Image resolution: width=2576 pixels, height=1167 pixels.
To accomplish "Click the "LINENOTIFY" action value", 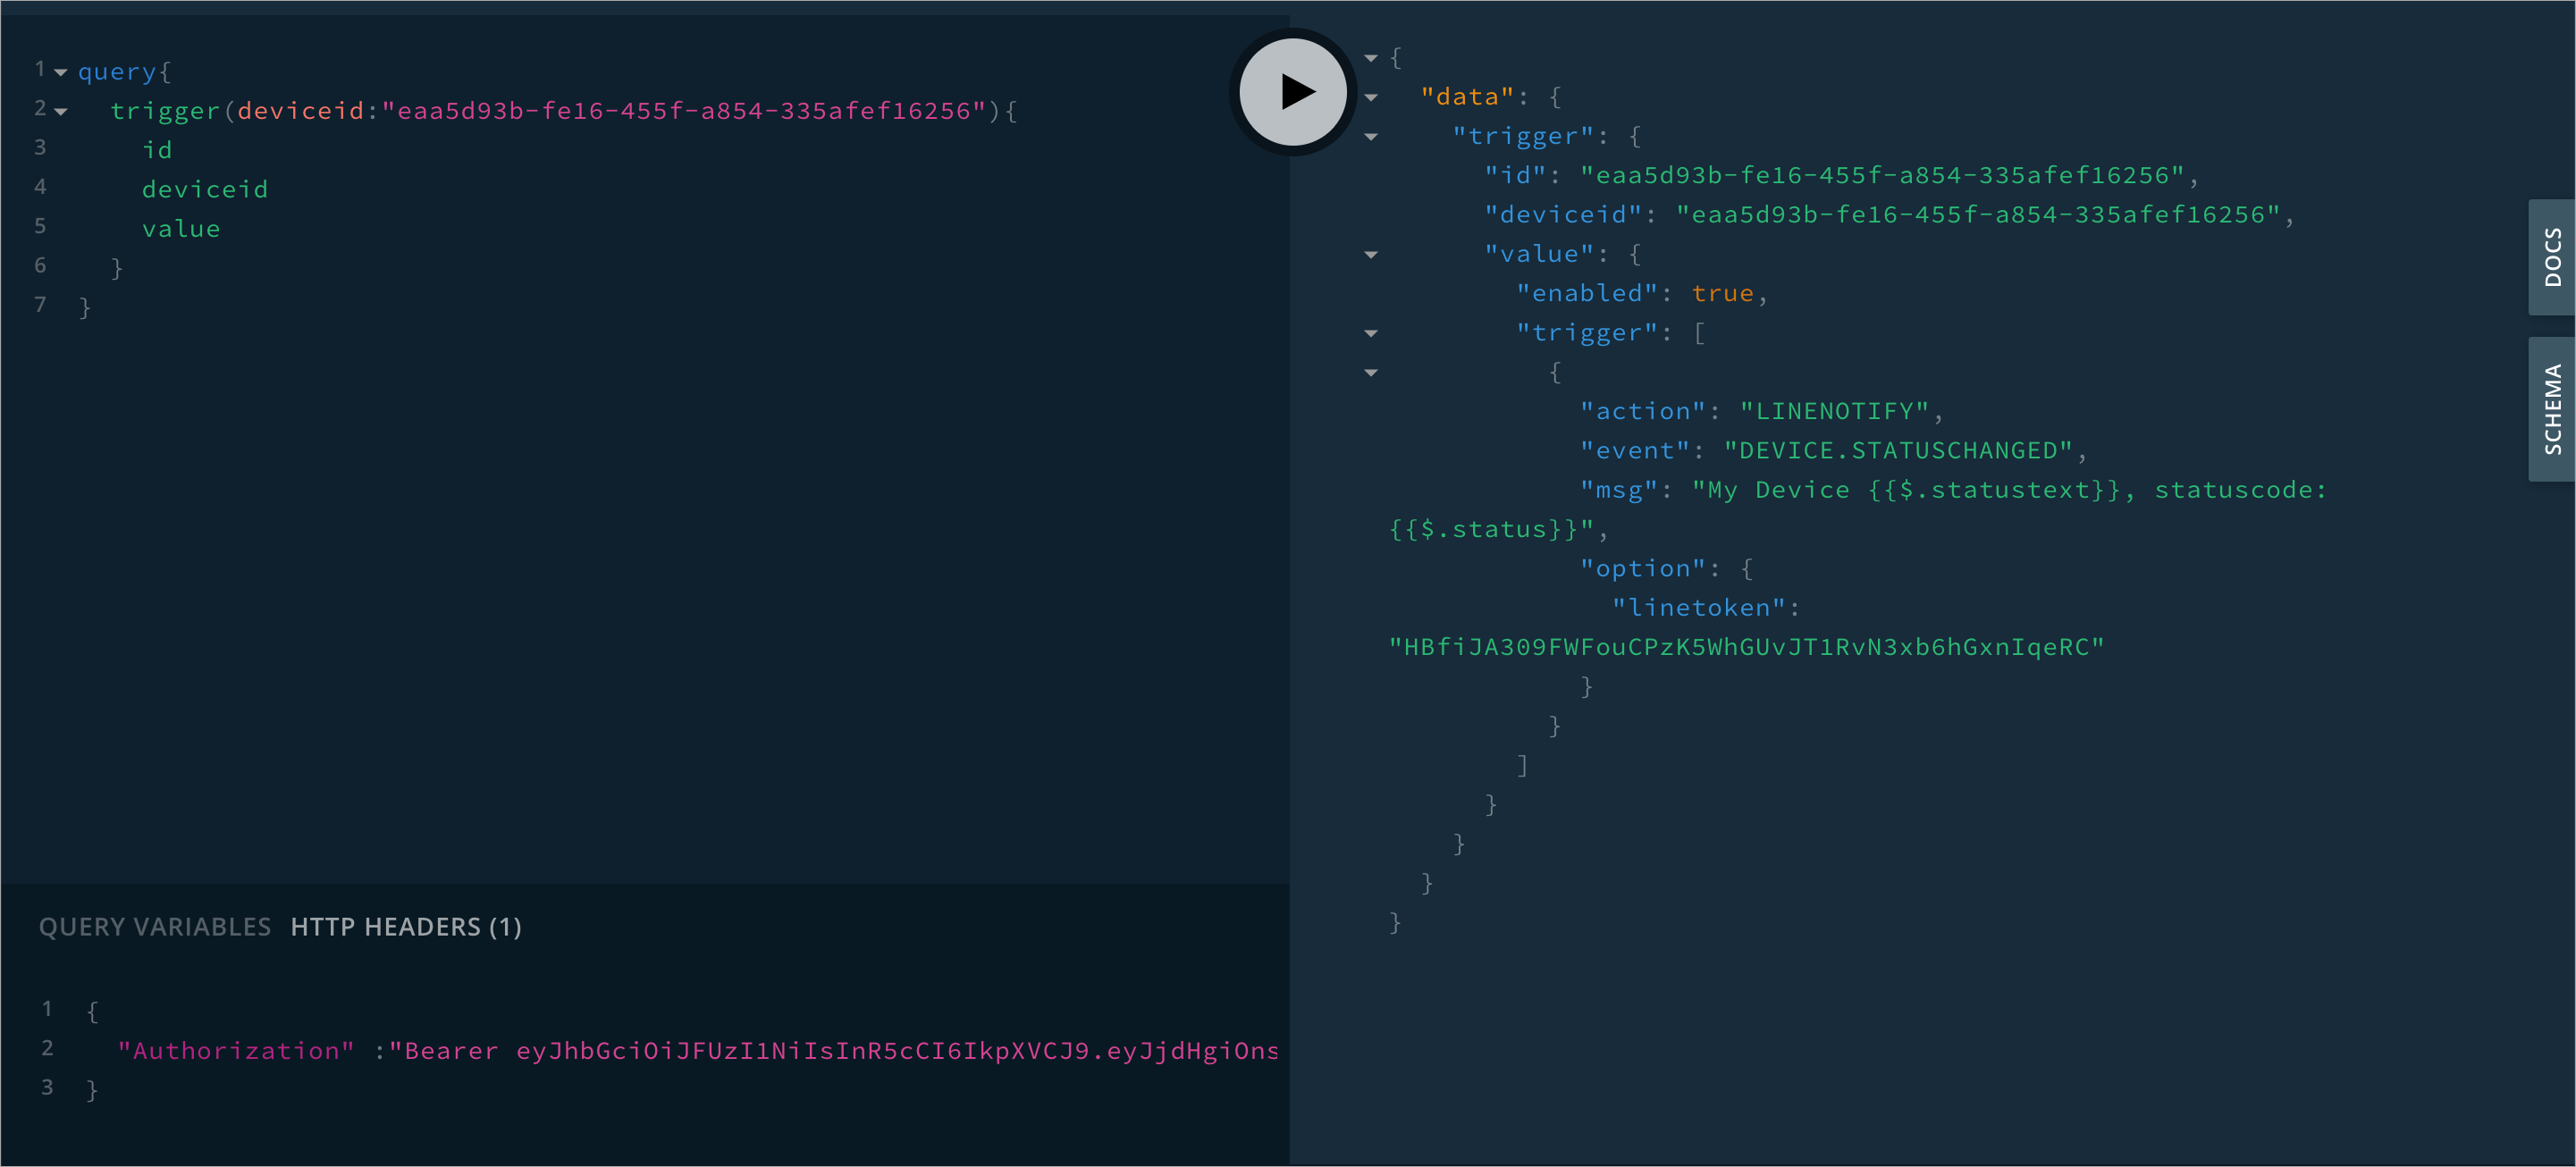I will pyautogui.click(x=1835, y=411).
